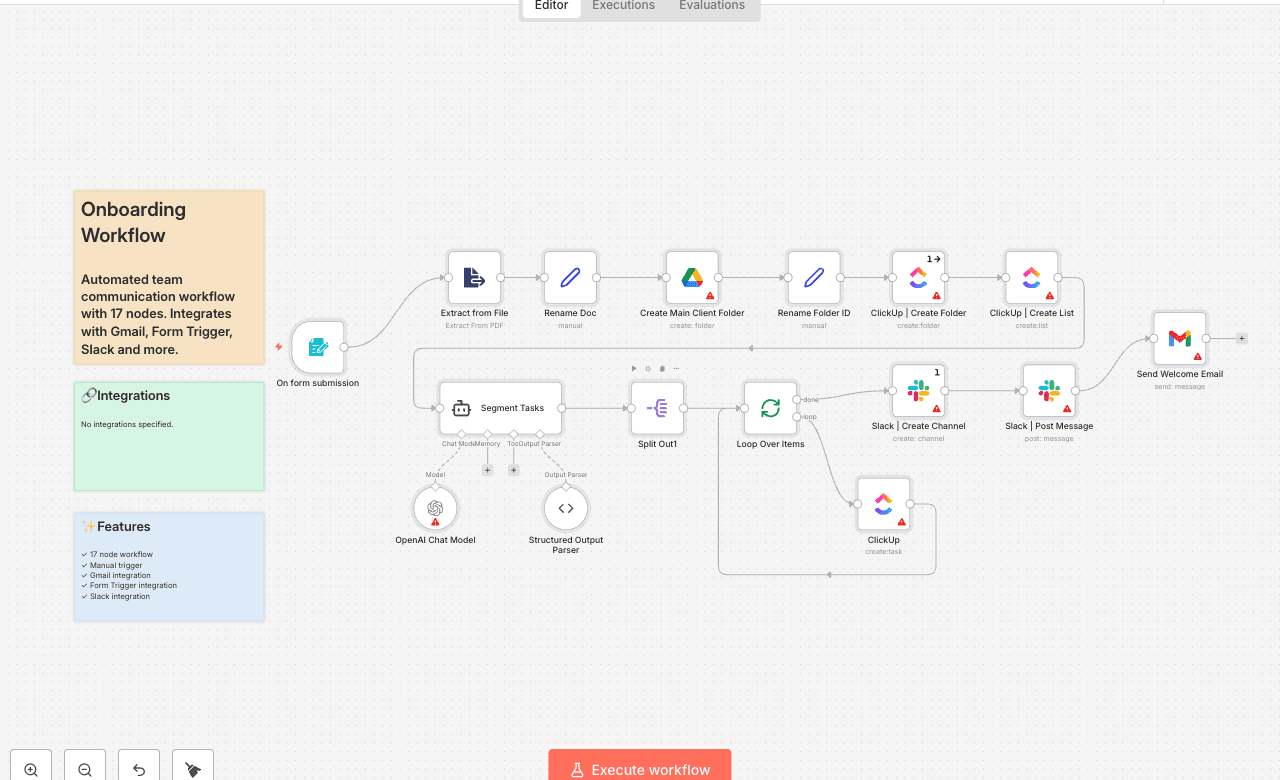1280x780 pixels.
Task: Open the more options menu above Split Out1
Action: click(676, 368)
